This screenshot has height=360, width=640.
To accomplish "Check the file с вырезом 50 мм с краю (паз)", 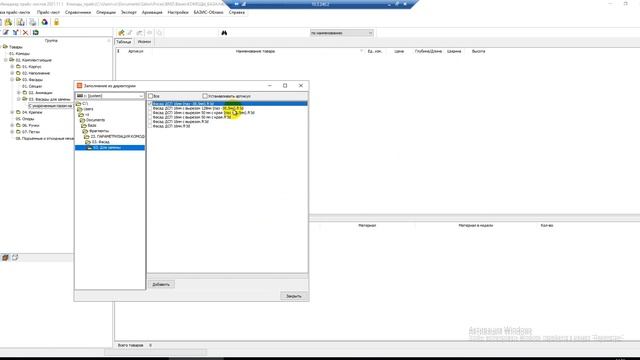I will pos(150,113).
